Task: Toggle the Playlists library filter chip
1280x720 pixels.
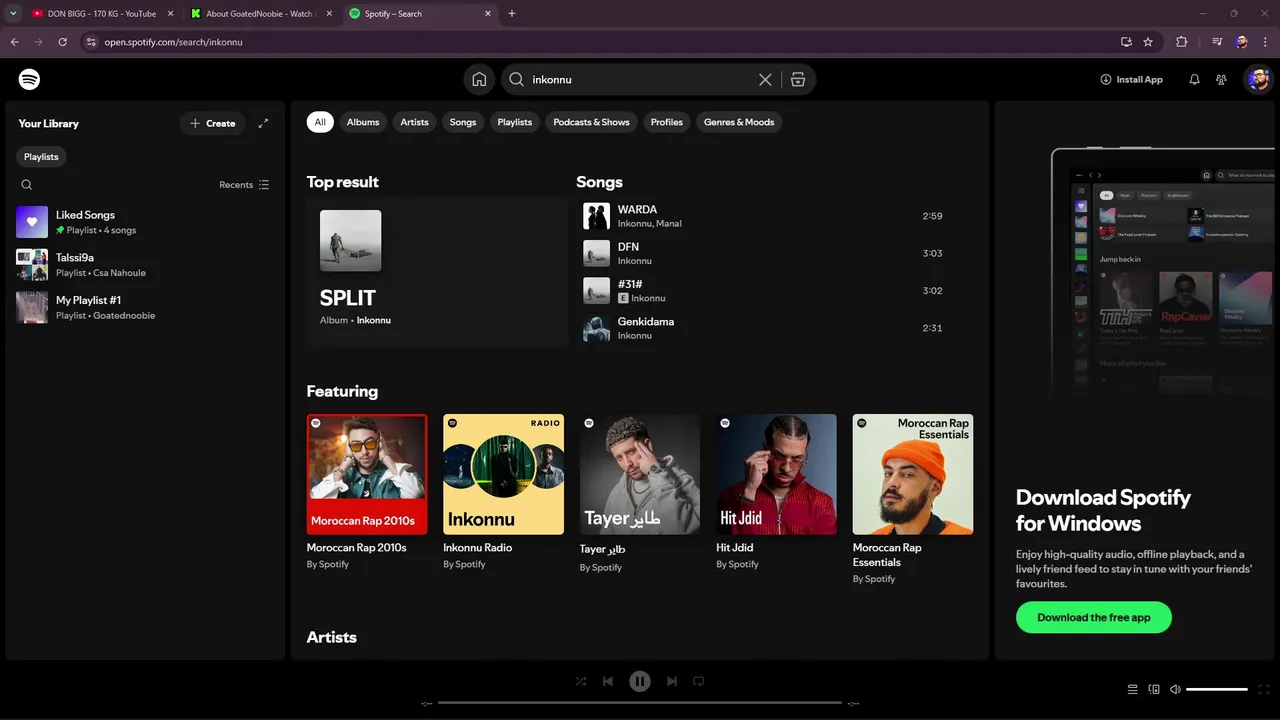Action: pos(41,157)
